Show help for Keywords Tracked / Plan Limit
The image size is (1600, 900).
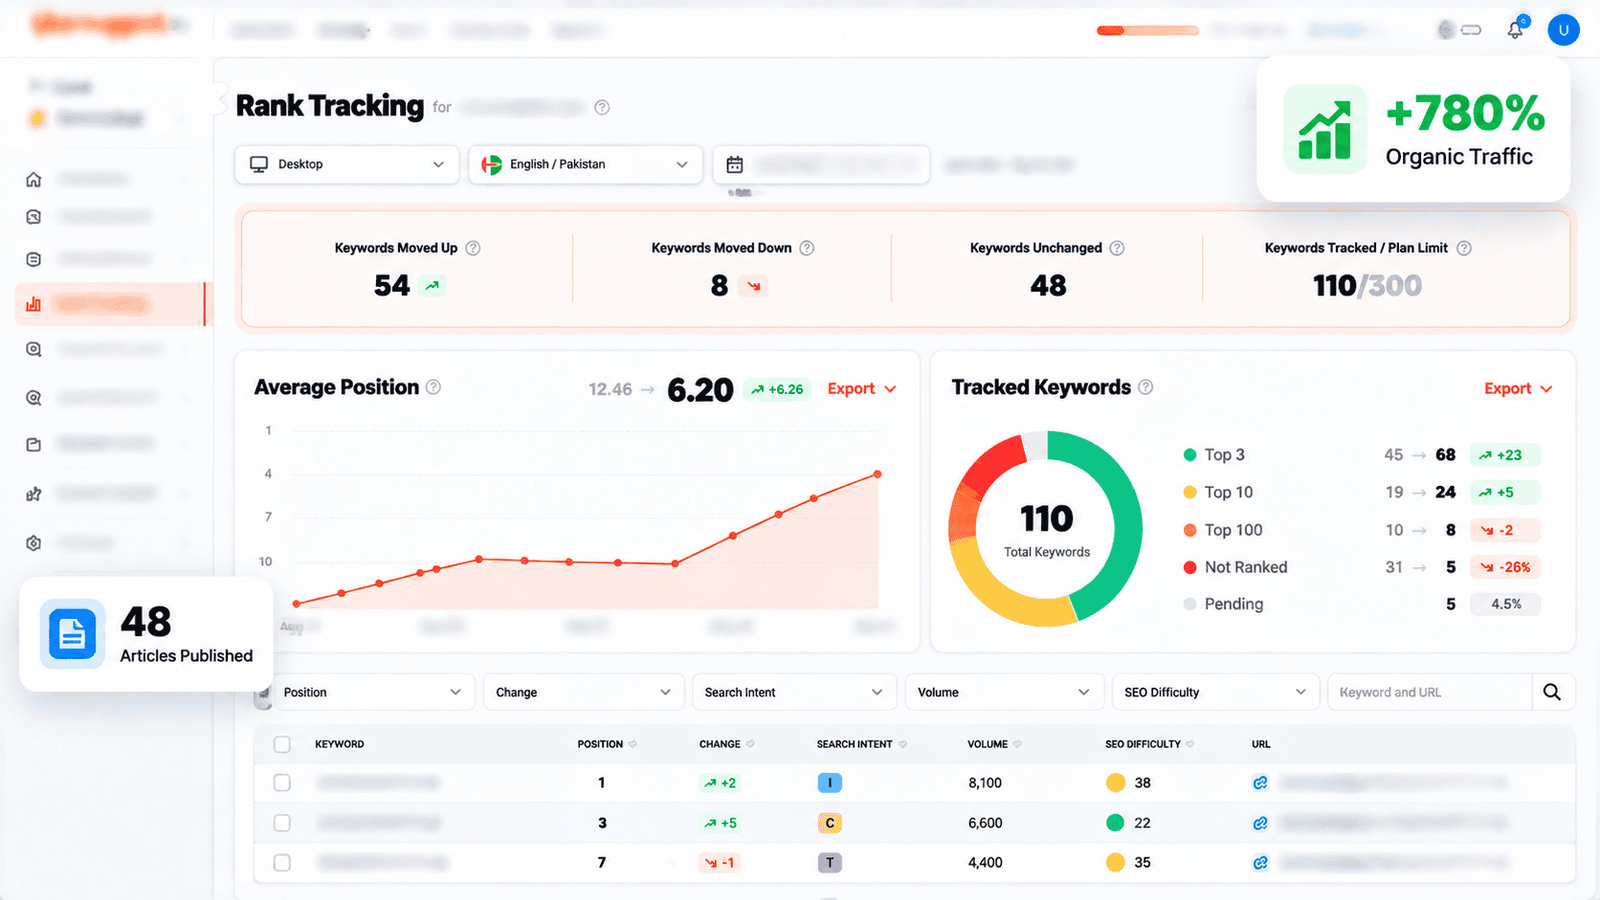(x=1464, y=248)
